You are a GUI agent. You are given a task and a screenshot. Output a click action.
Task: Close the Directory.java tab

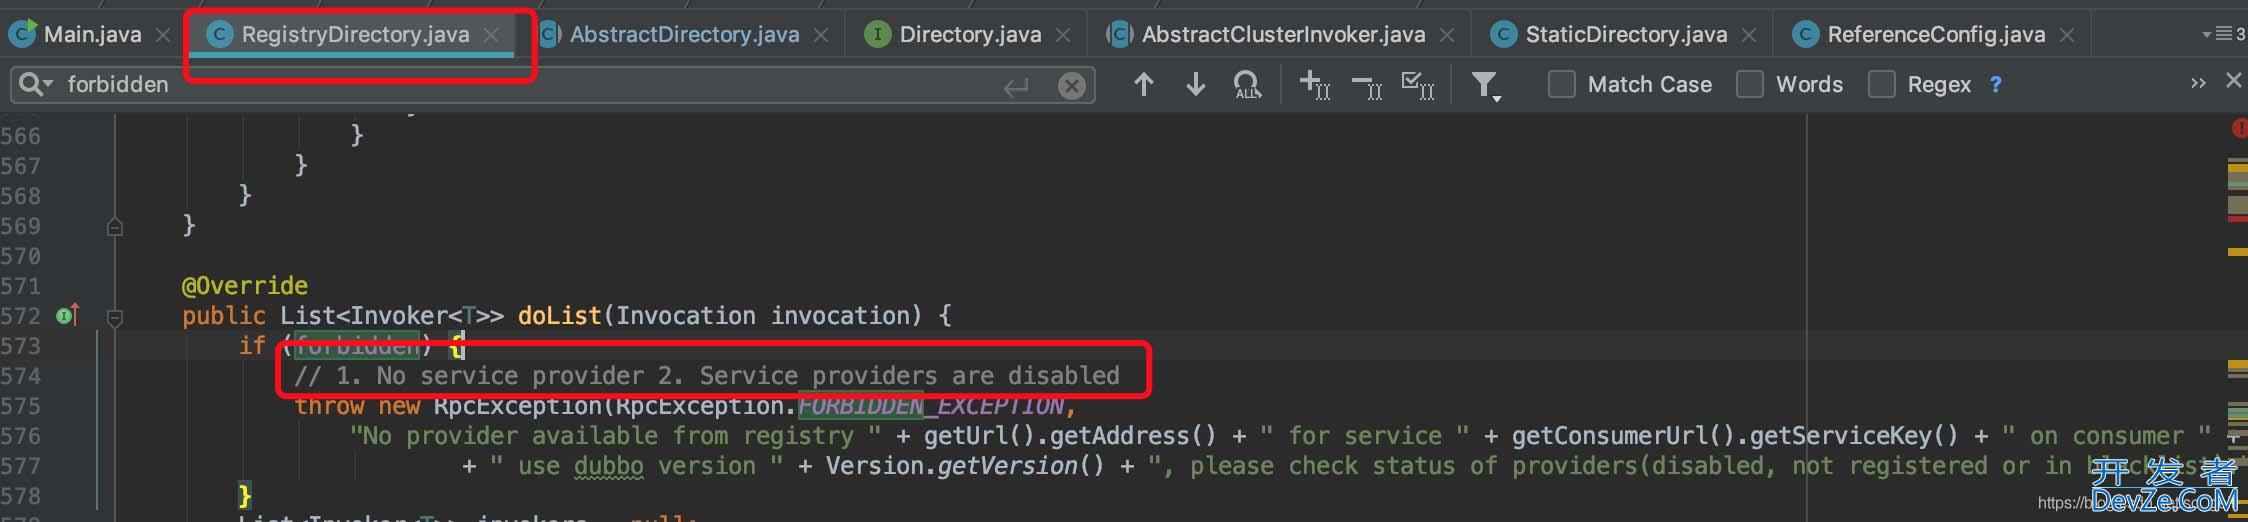click(1063, 36)
